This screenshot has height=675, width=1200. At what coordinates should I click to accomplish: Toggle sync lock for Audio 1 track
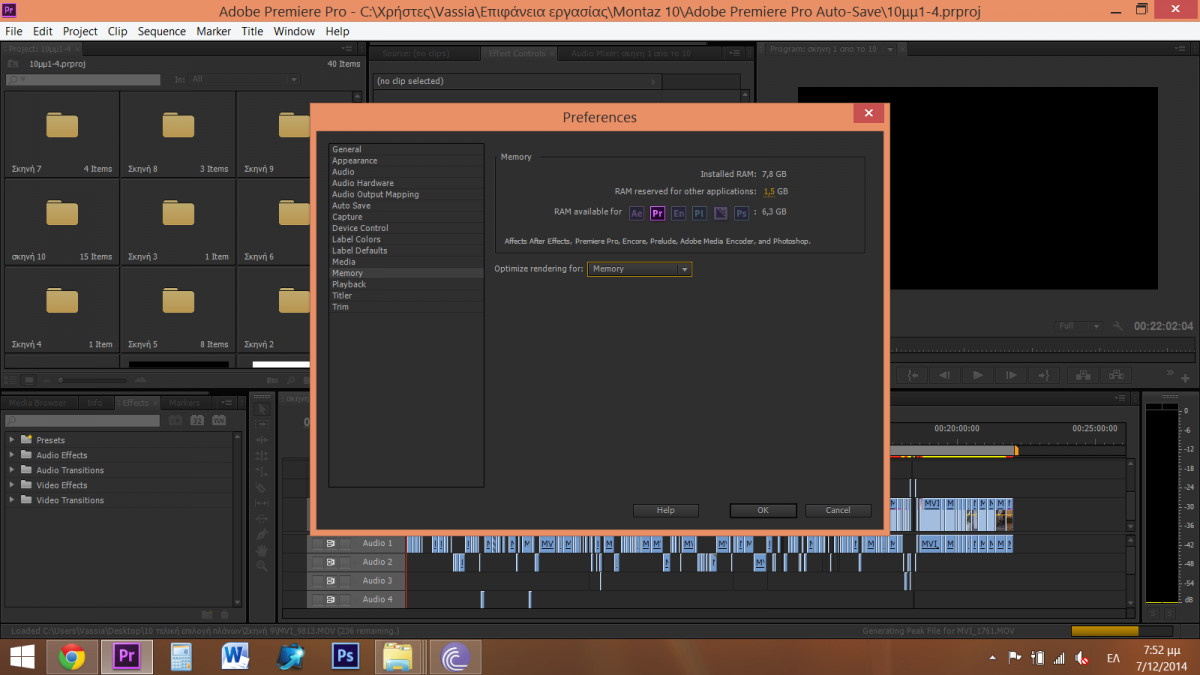(x=330, y=544)
